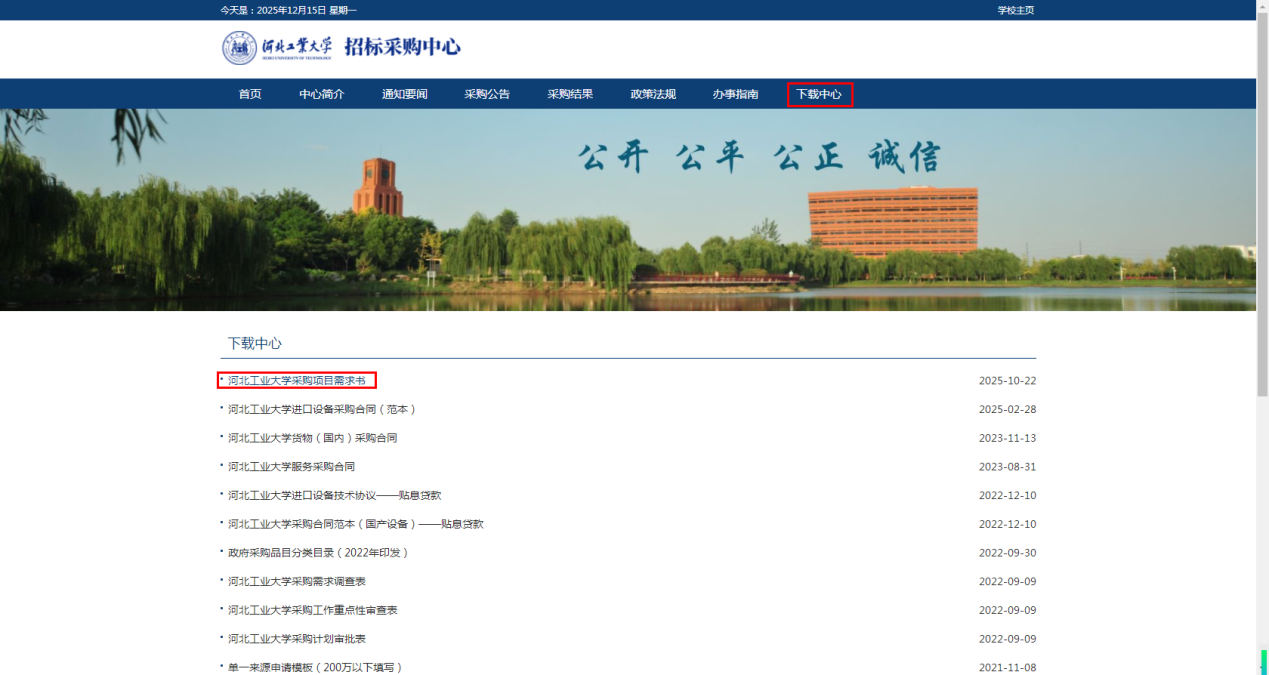The image size is (1269, 675).
Task: Select 通知要闻 in navigation bar
Action: click(x=404, y=94)
